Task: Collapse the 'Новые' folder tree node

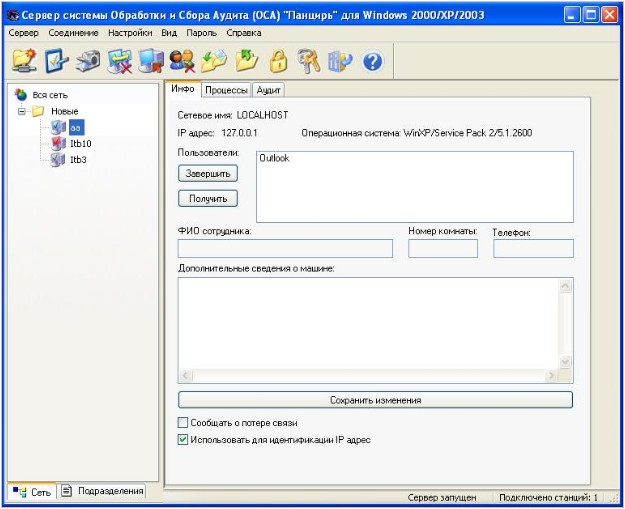Action: [x=23, y=111]
